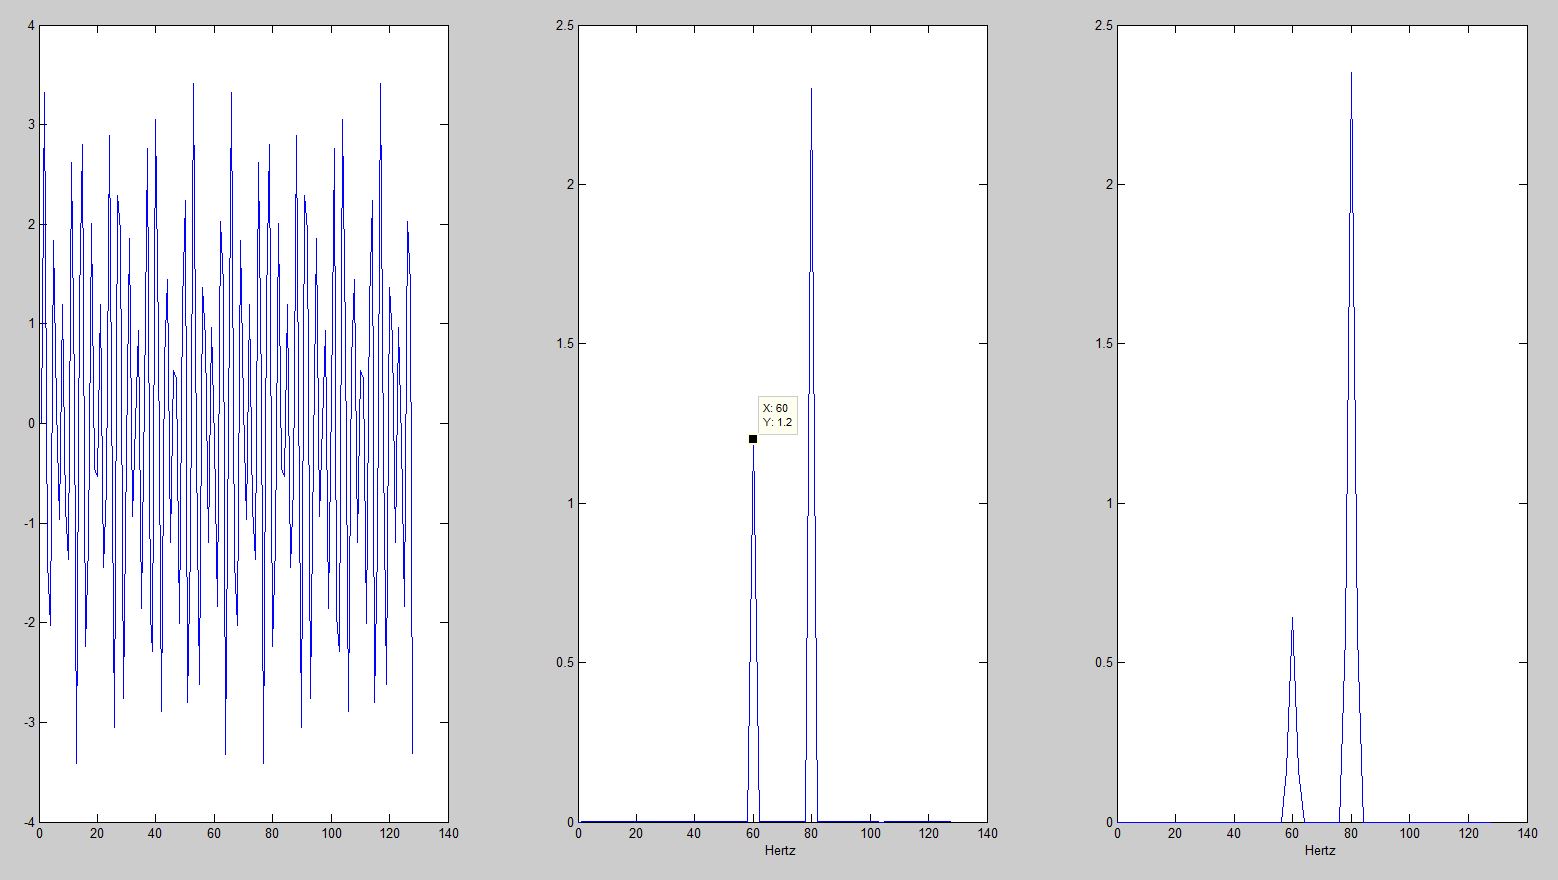
Task: Click x-axis tick 60 in right plot
Action: coord(1292,833)
